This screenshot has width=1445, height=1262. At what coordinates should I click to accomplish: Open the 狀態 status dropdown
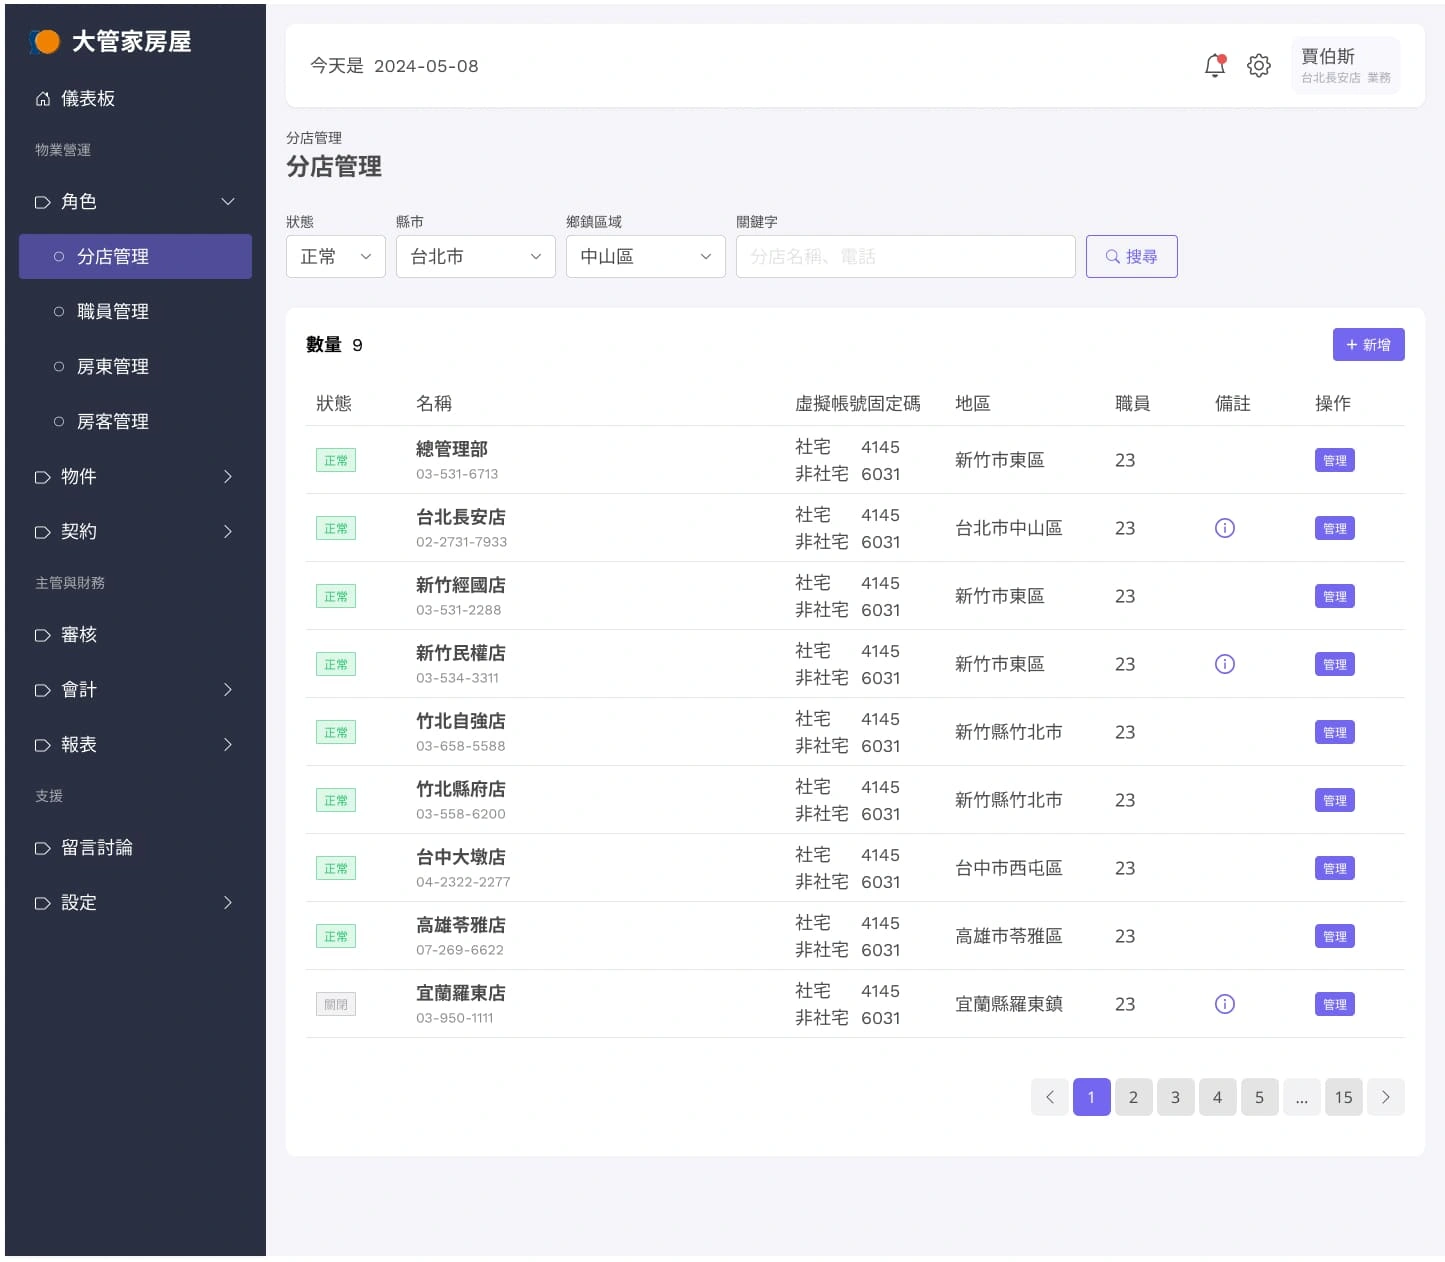point(335,256)
